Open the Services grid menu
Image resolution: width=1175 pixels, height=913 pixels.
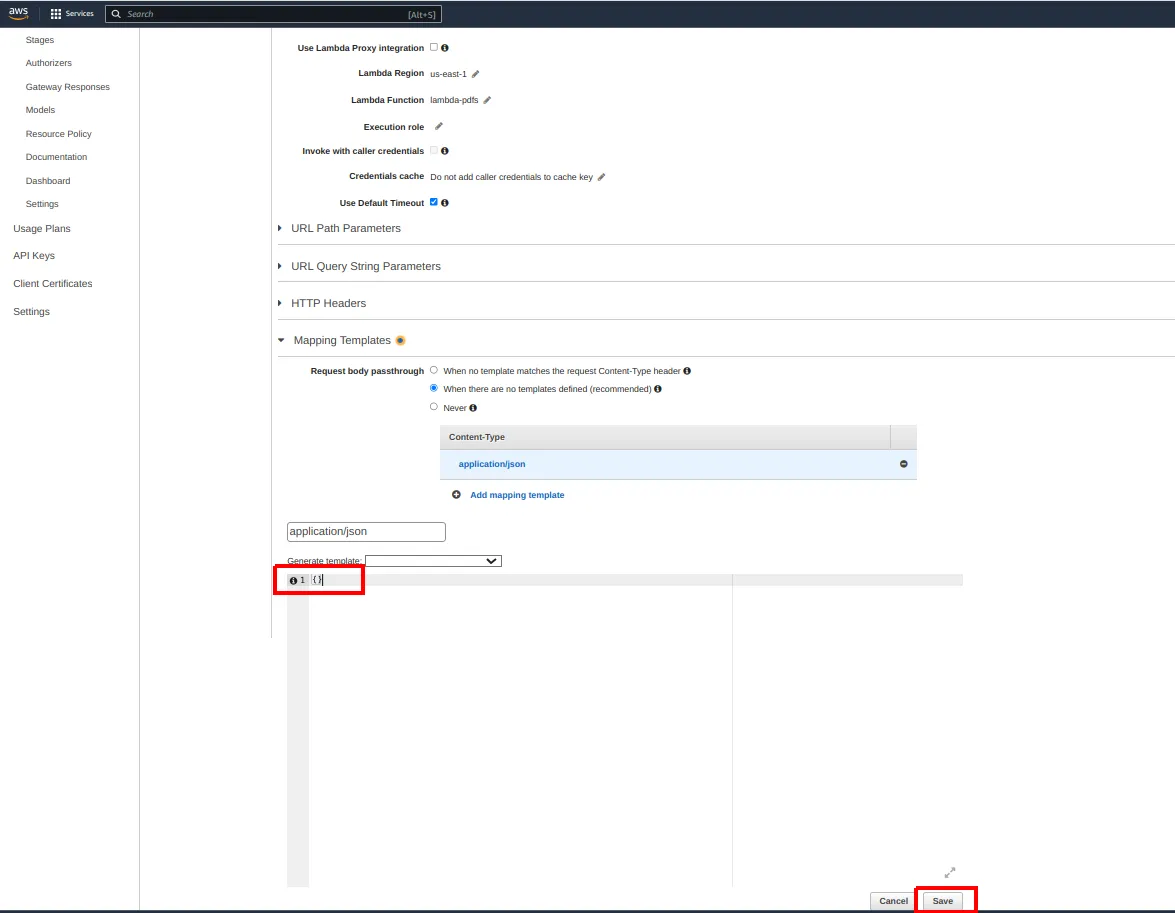coord(55,13)
